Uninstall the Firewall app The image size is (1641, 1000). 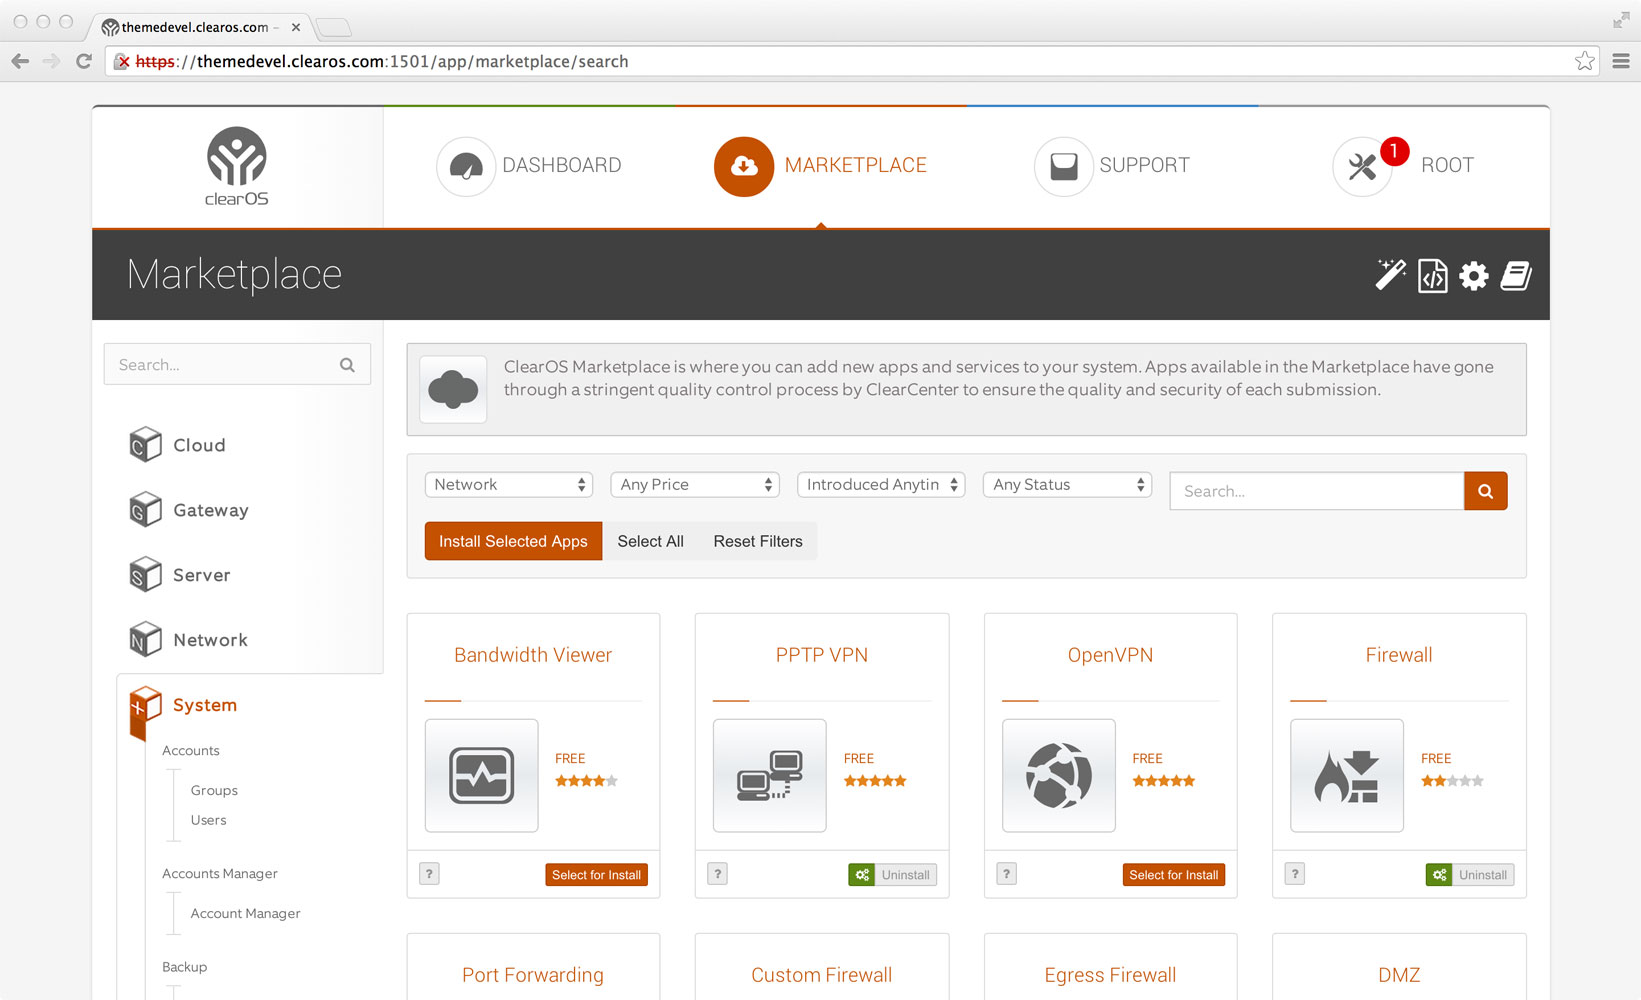1469,875
